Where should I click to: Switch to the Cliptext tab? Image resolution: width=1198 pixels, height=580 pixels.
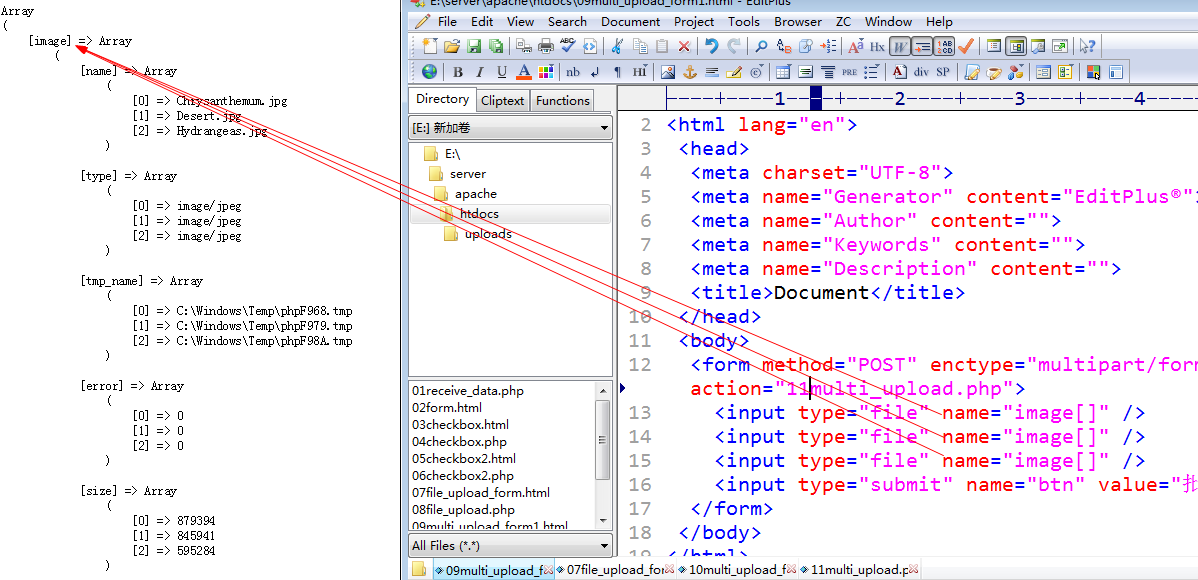coord(503,100)
